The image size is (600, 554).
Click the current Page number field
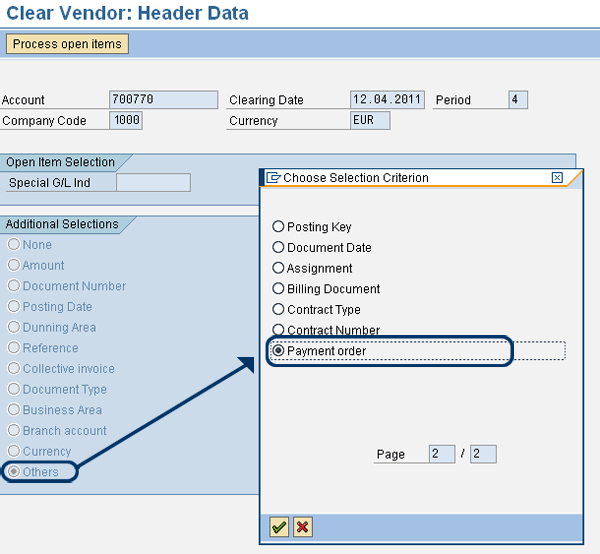tap(441, 454)
